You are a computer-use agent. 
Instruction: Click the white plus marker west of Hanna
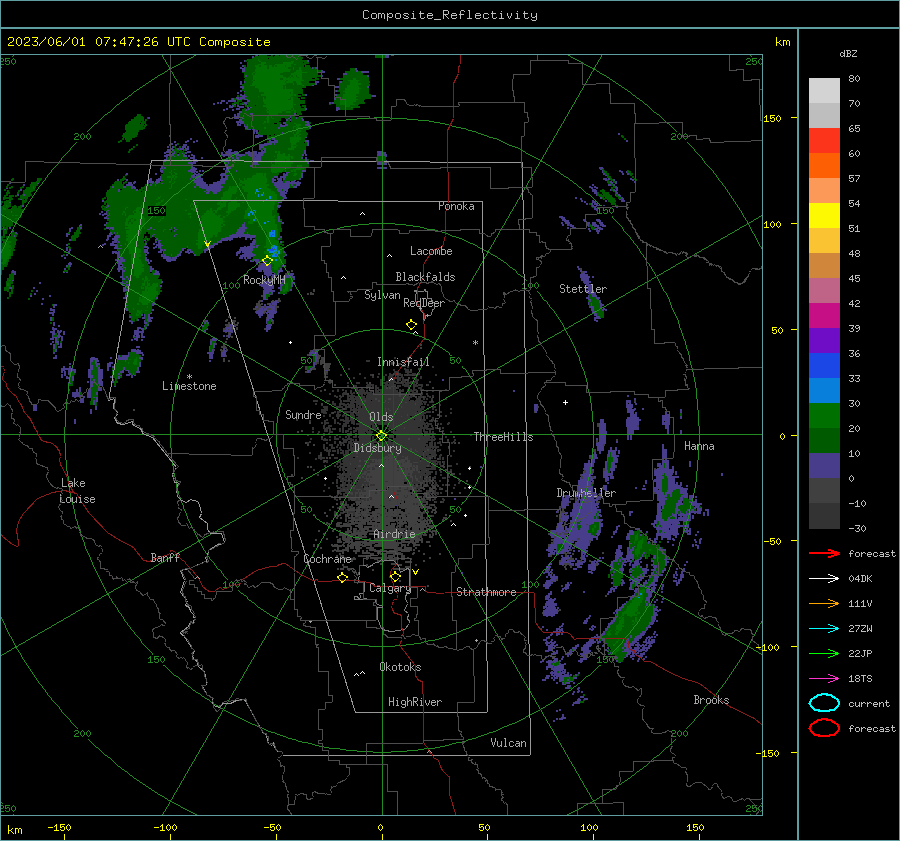pyautogui.click(x=565, y=402)
